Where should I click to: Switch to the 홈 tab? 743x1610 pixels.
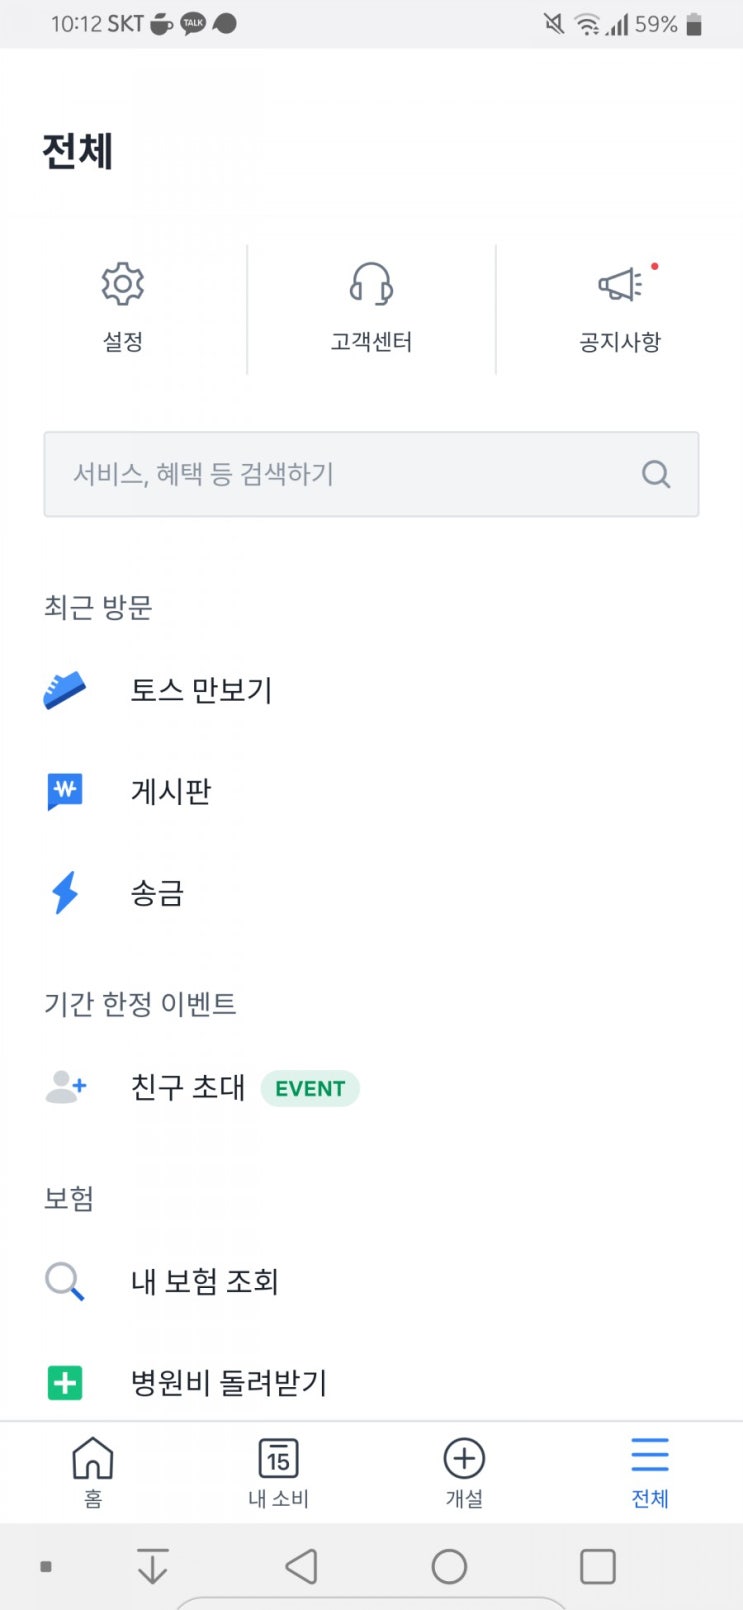(x=93, y=1472)
